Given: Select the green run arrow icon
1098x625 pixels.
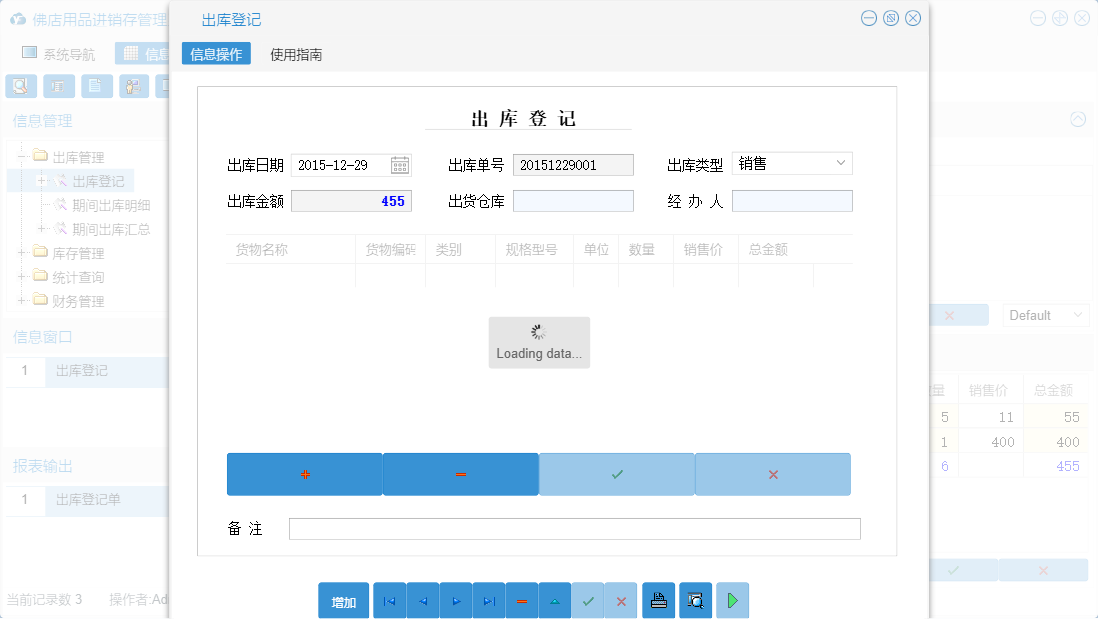Looking at the screenshot, I should (x=731, y=600).
